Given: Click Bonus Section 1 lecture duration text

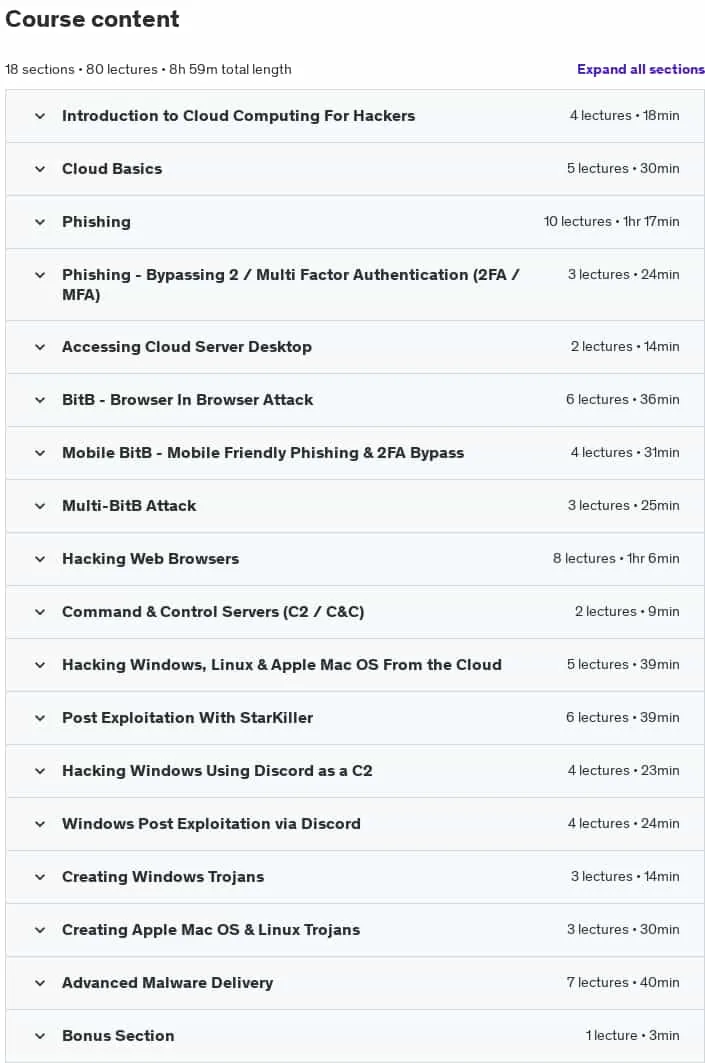Looking at the screenshot, I should tap(632, 1035).
